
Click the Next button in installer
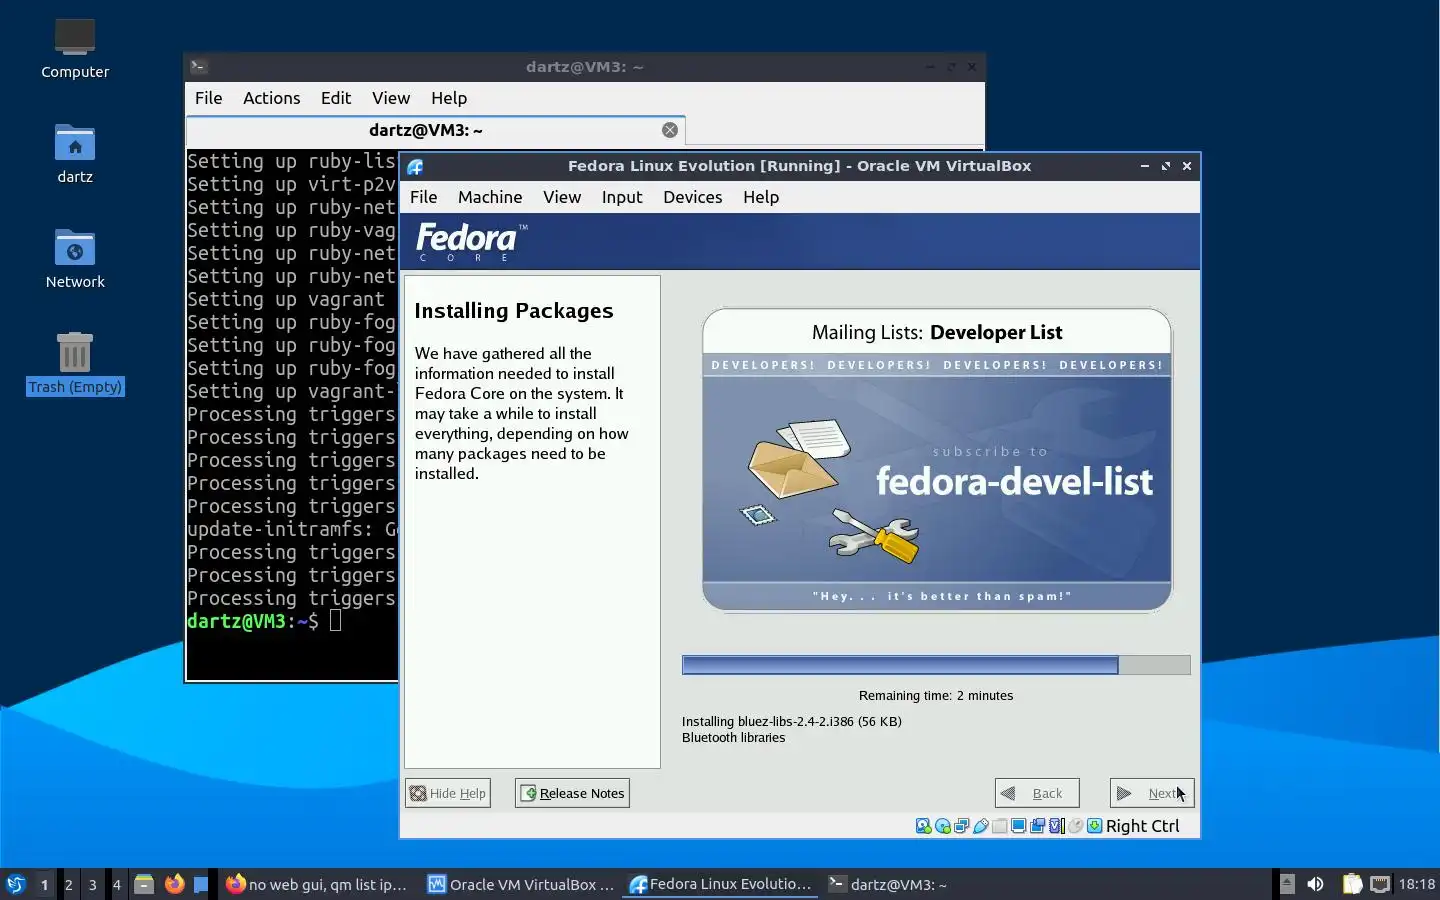pyautogui.click(x=1152, y=793)
